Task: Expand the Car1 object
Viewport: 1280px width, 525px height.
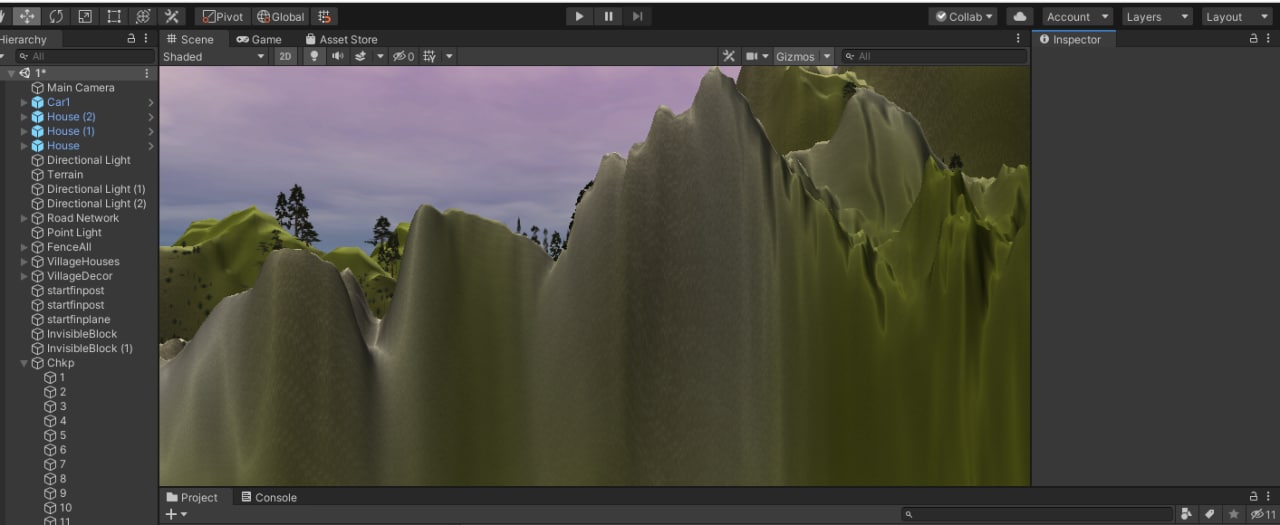Action: point(25,102)
